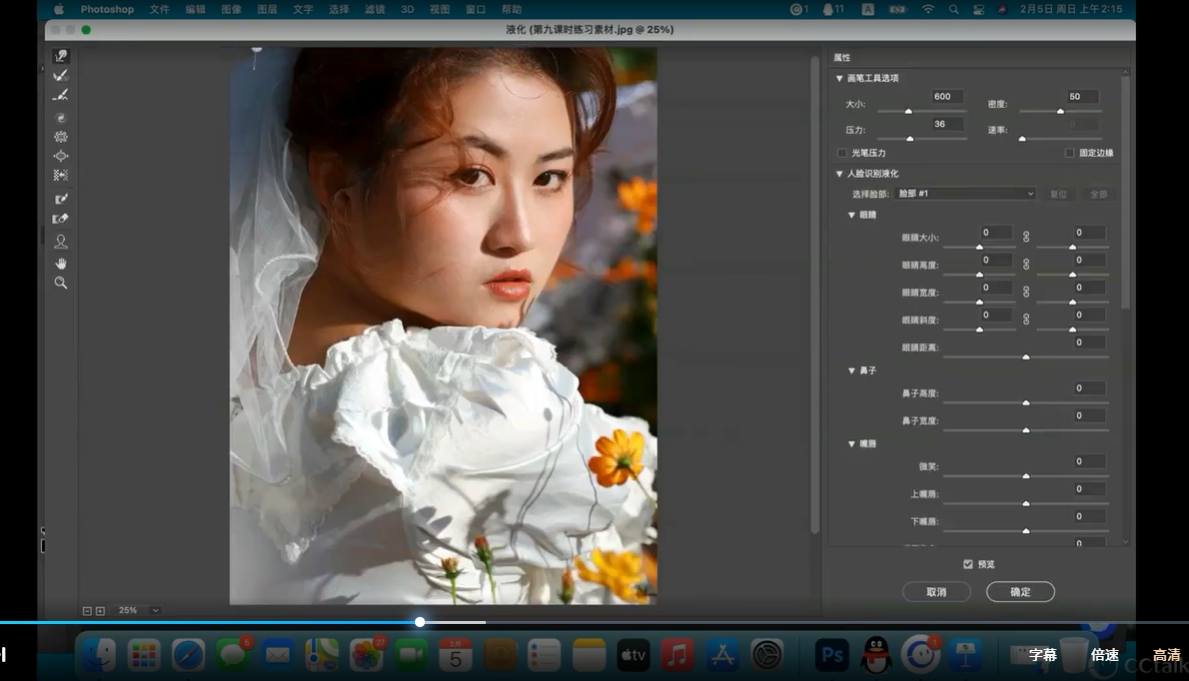This screenshot has height=681, width=1189.
Task: Collapse the 画笔工具选项 section
Action: [839, 78]
